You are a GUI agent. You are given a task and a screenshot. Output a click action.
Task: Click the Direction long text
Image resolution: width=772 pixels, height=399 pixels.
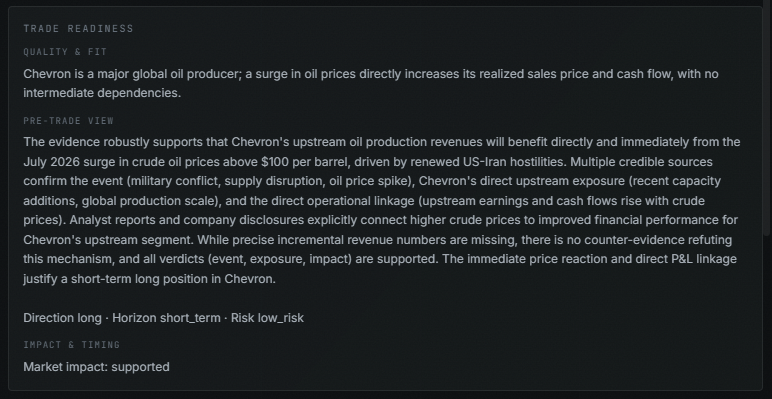[x=62, y=318]
